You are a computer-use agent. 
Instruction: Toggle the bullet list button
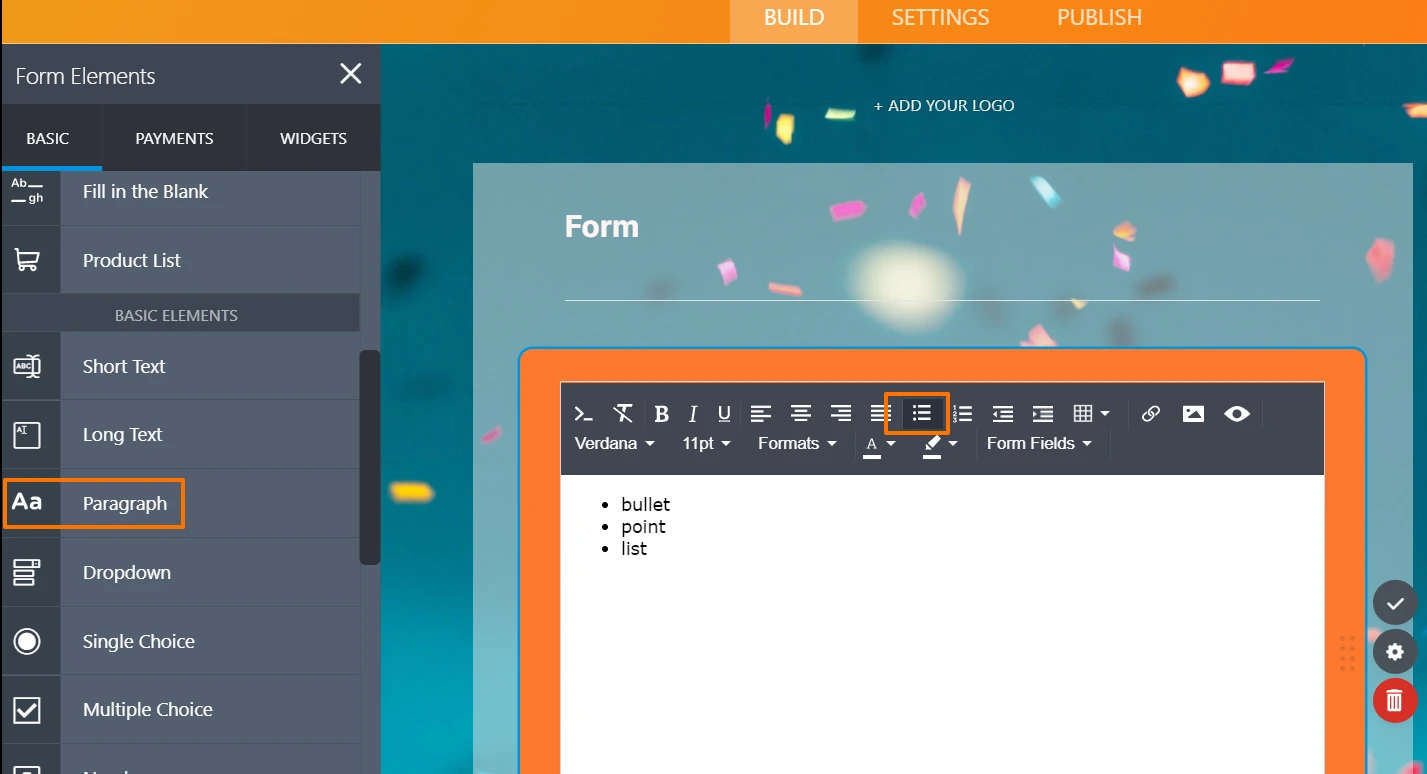click(x=921, y=414)
